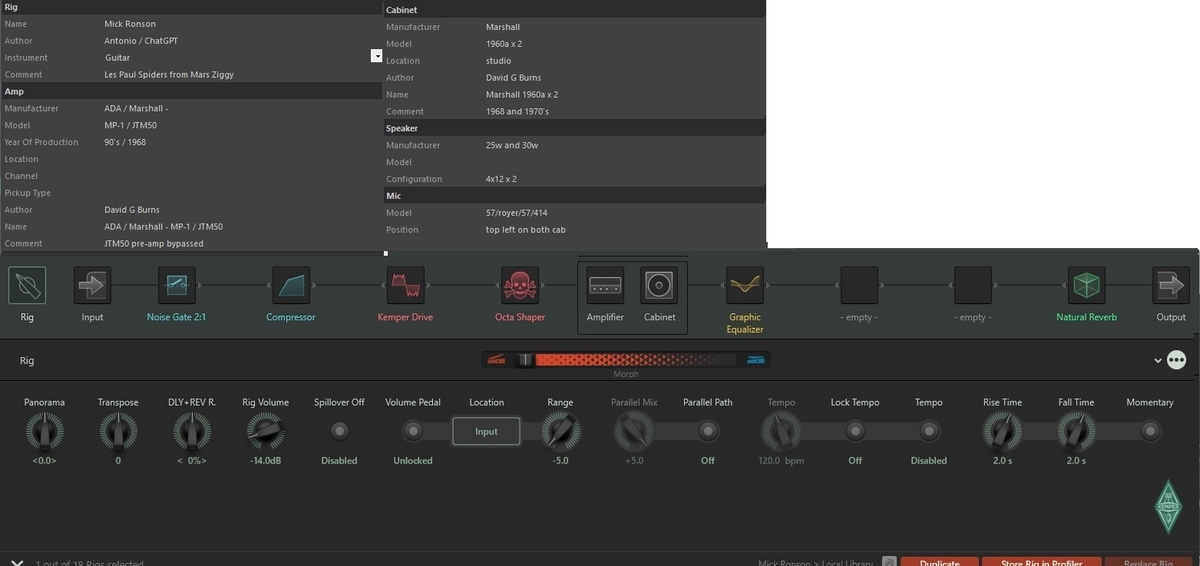The height and width of the screenshot is (566, 1200).
Task: Edit the Rig Name field Mick Ronson
Action: [240, 24]
